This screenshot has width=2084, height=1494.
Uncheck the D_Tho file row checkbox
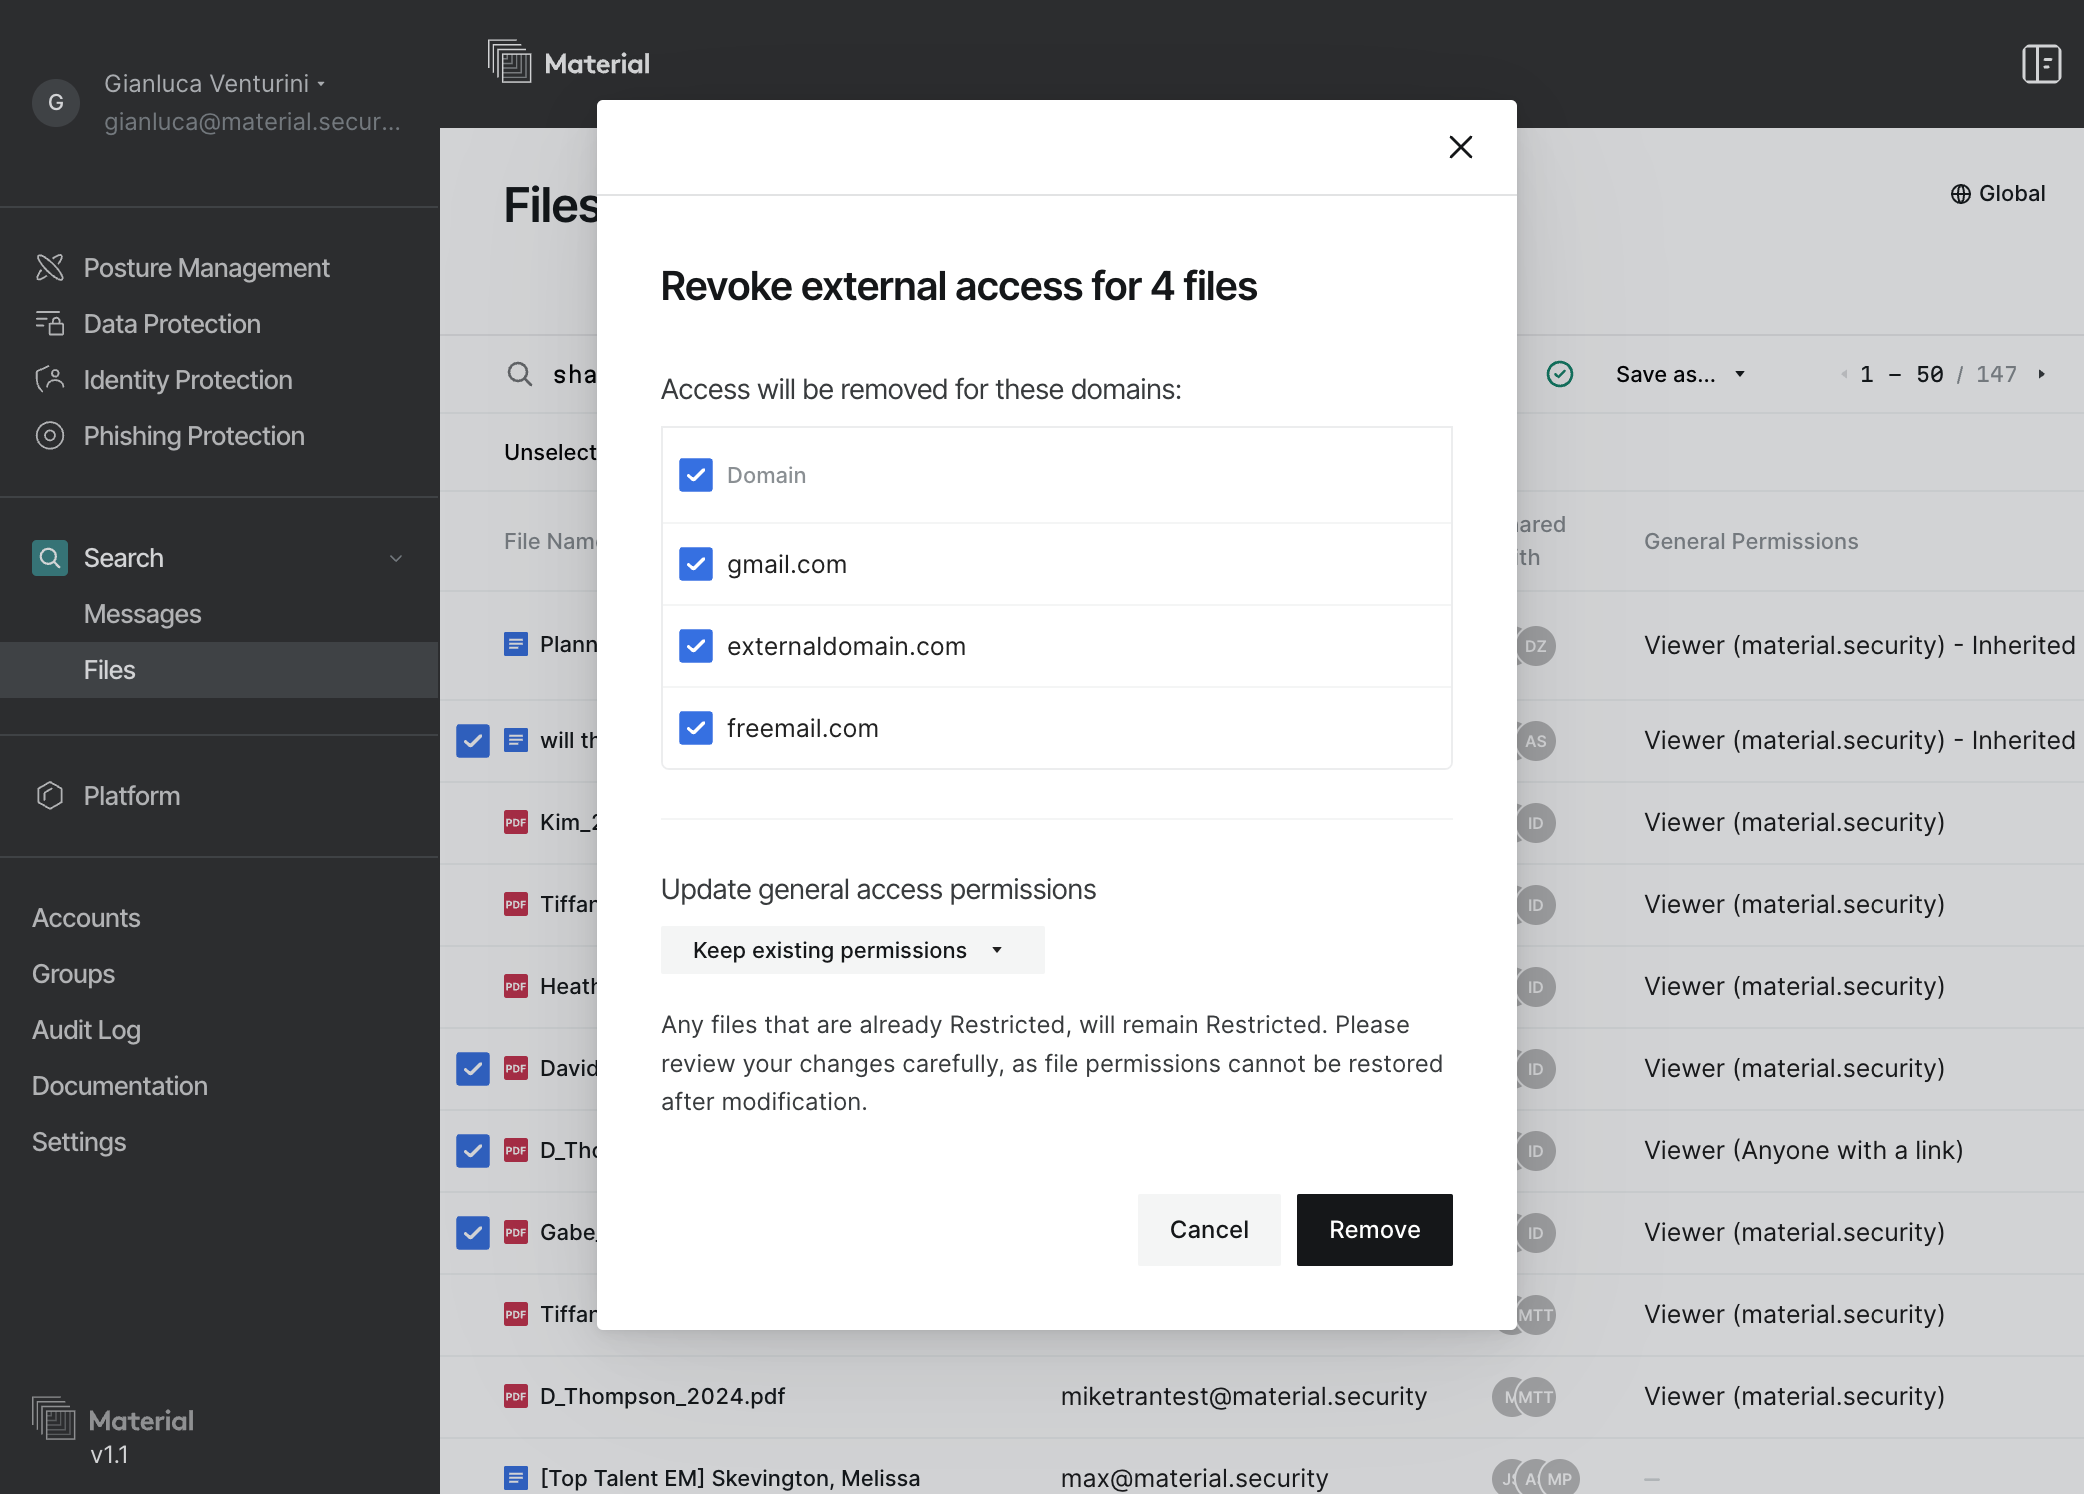click(473, 1151)
